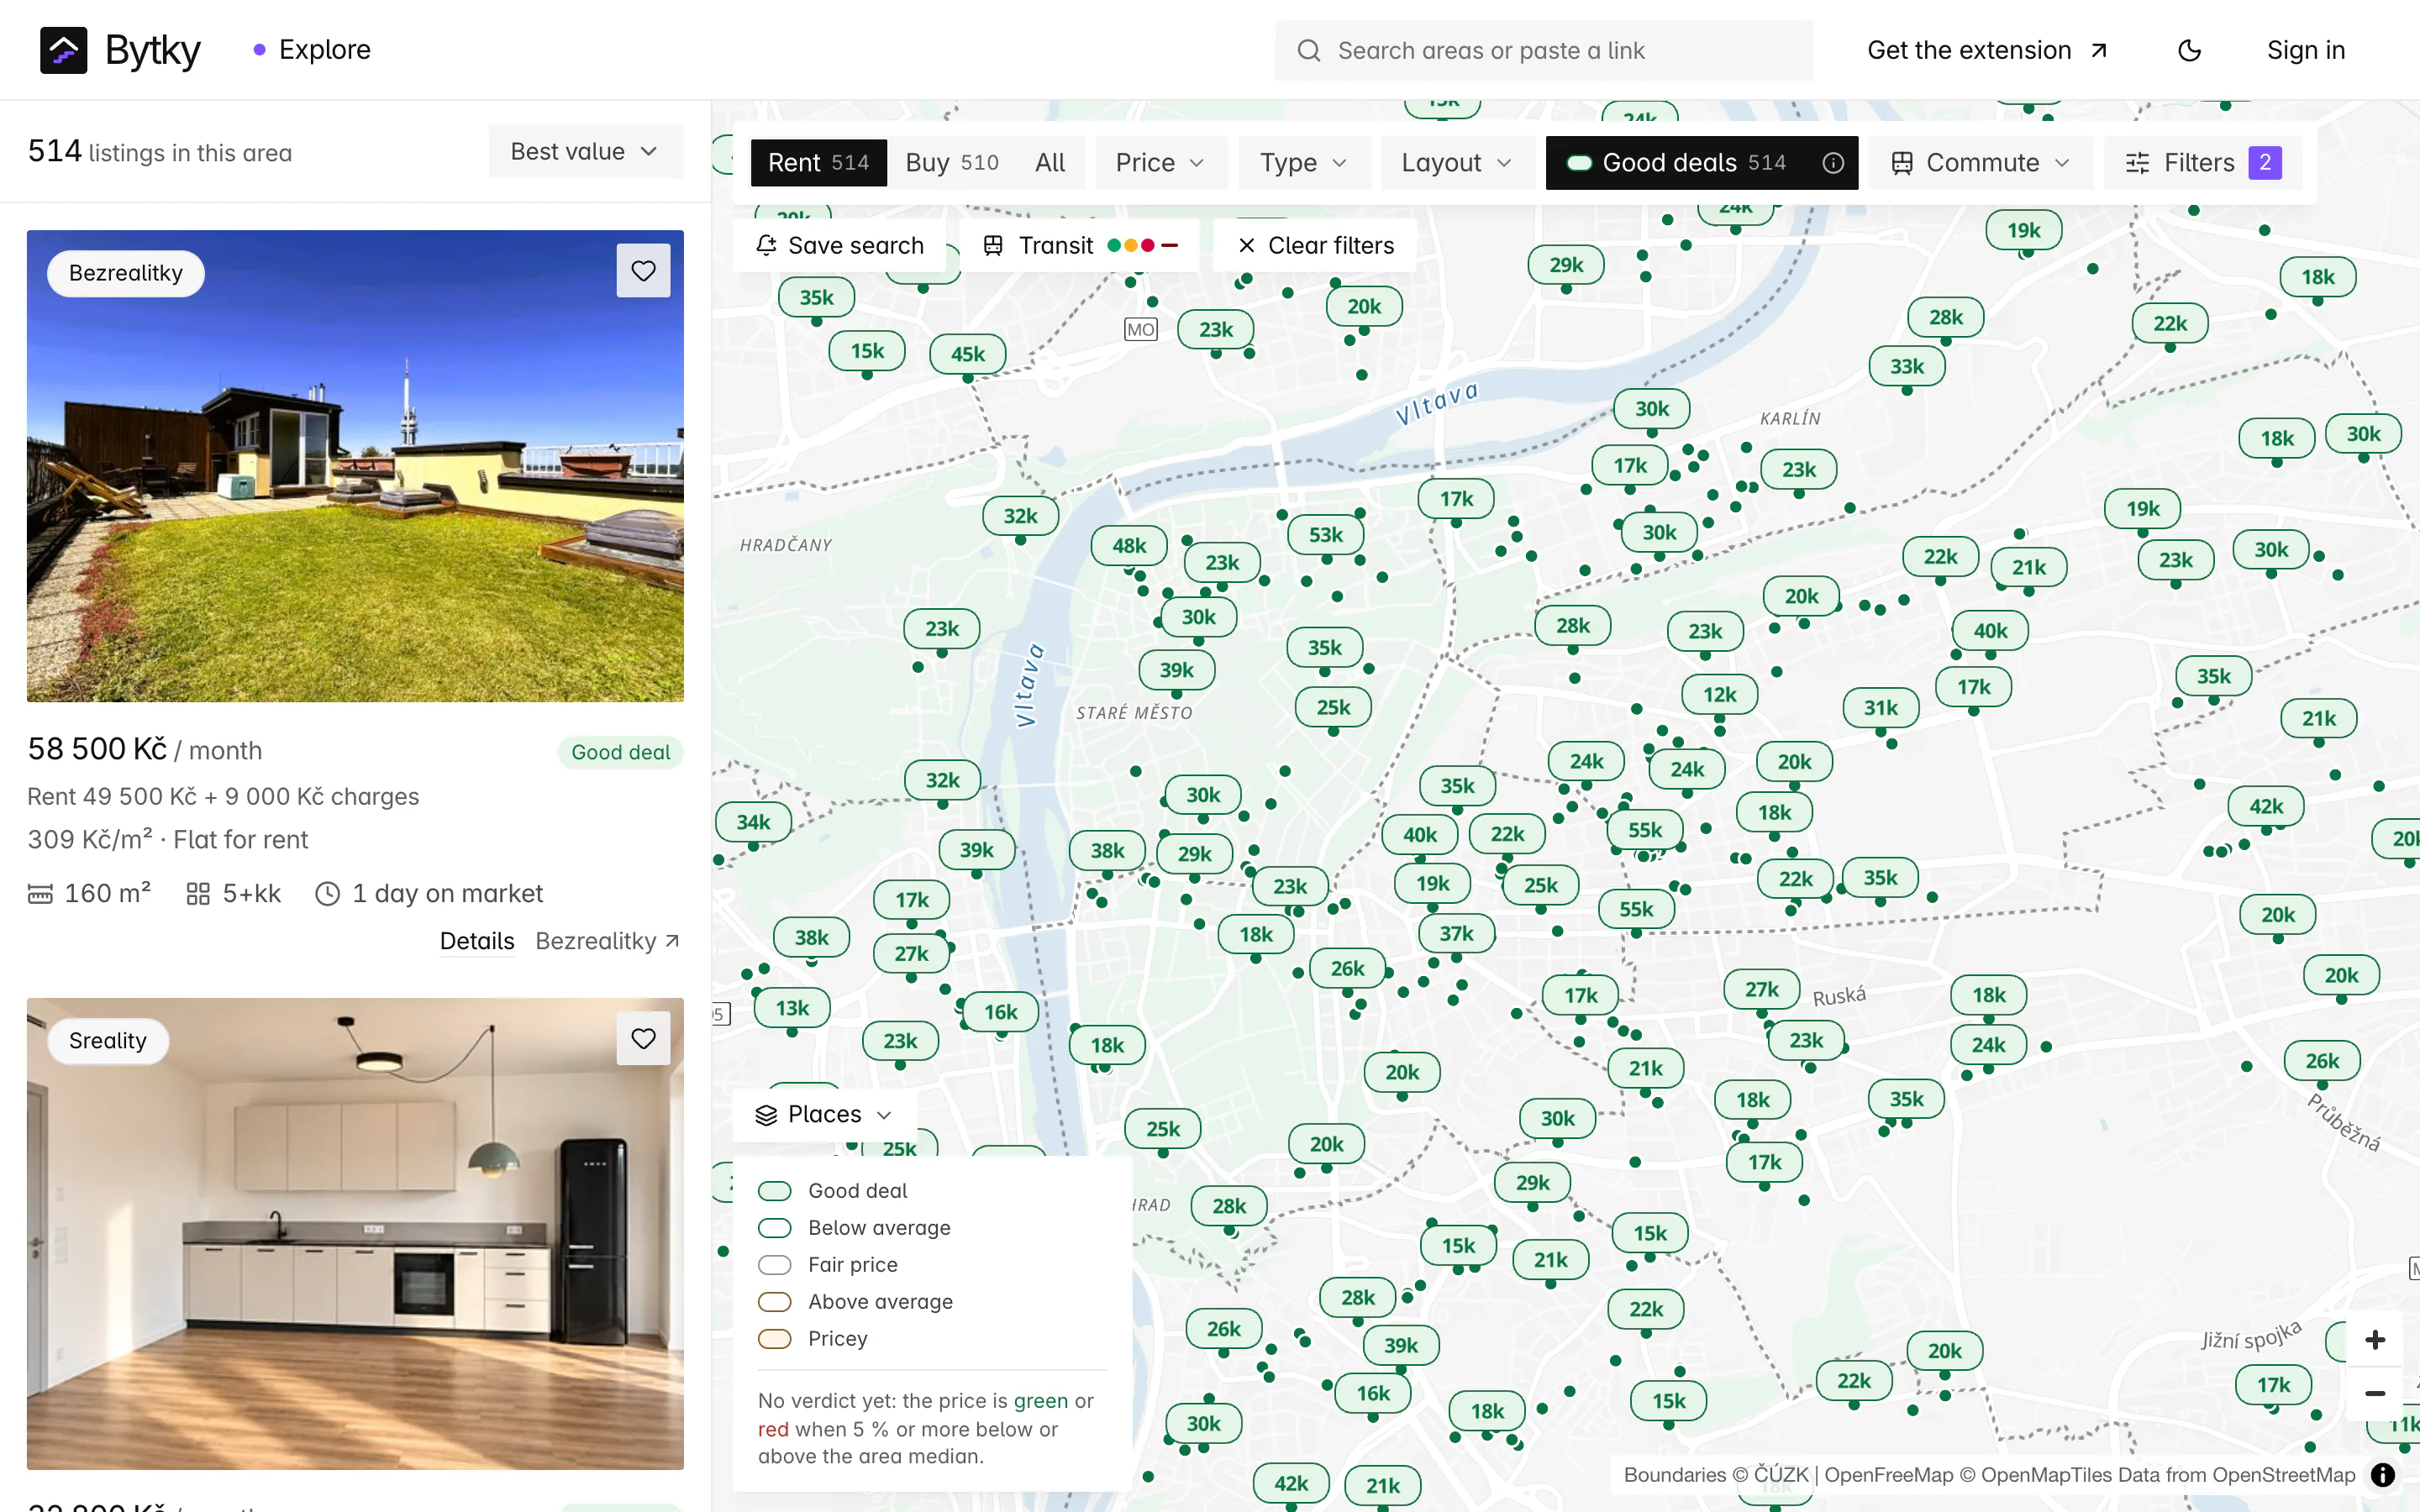This screenshot has height=1512, width=2420.
Task: Select the All listings tab
Action: click(x=1050, y=163)
